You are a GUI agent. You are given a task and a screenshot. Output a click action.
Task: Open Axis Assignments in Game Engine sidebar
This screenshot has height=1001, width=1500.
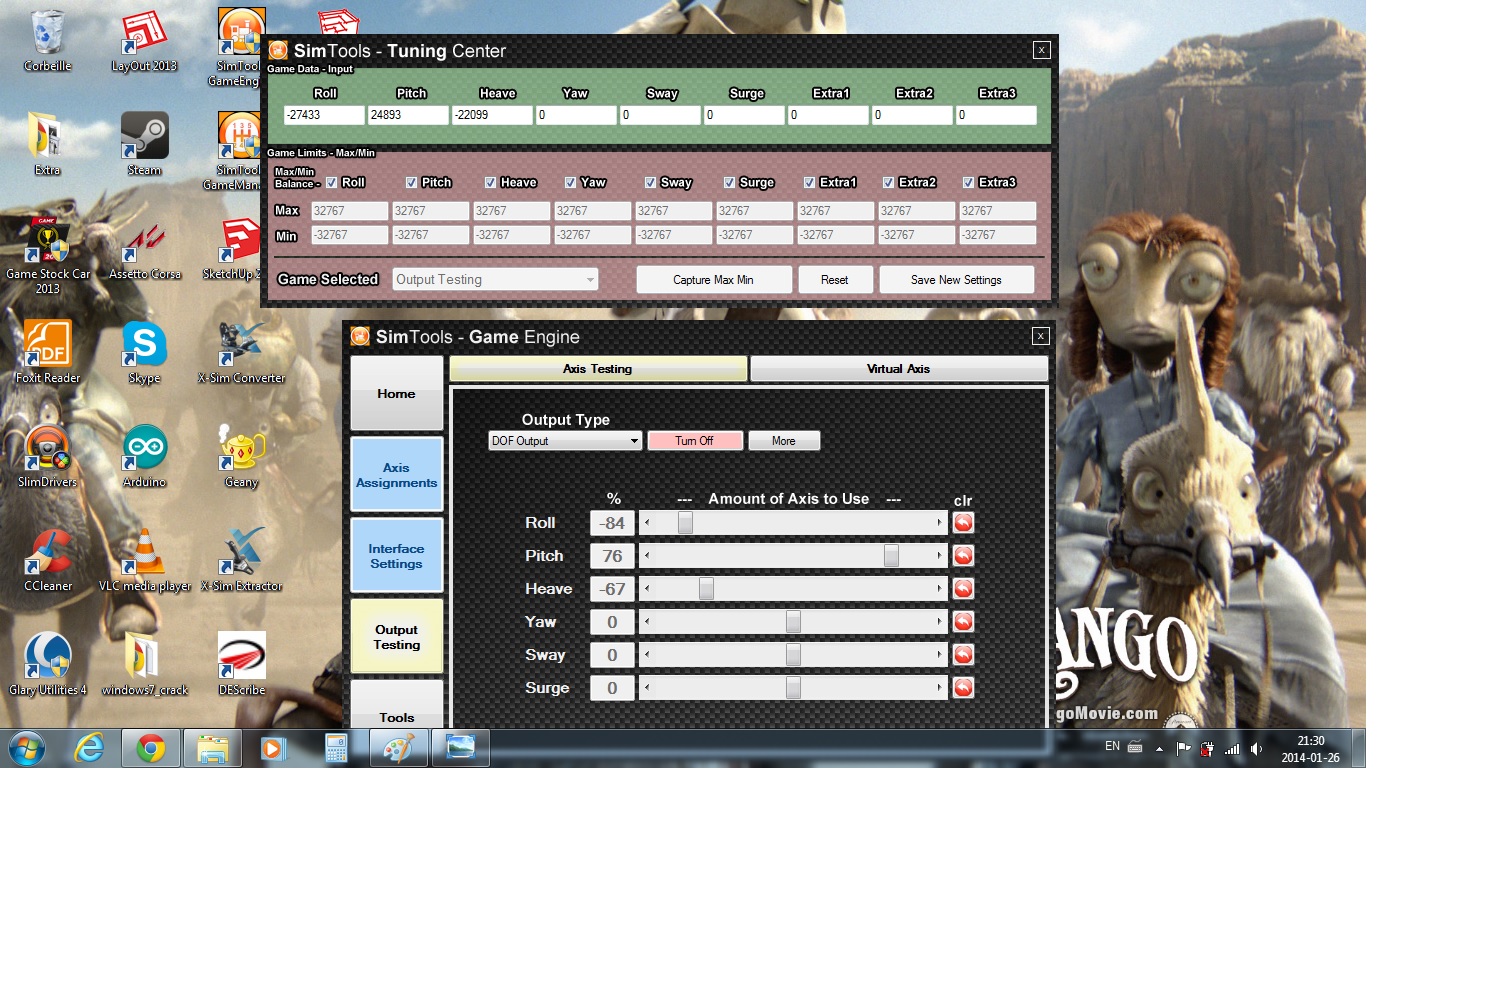[x=397, y=475]
